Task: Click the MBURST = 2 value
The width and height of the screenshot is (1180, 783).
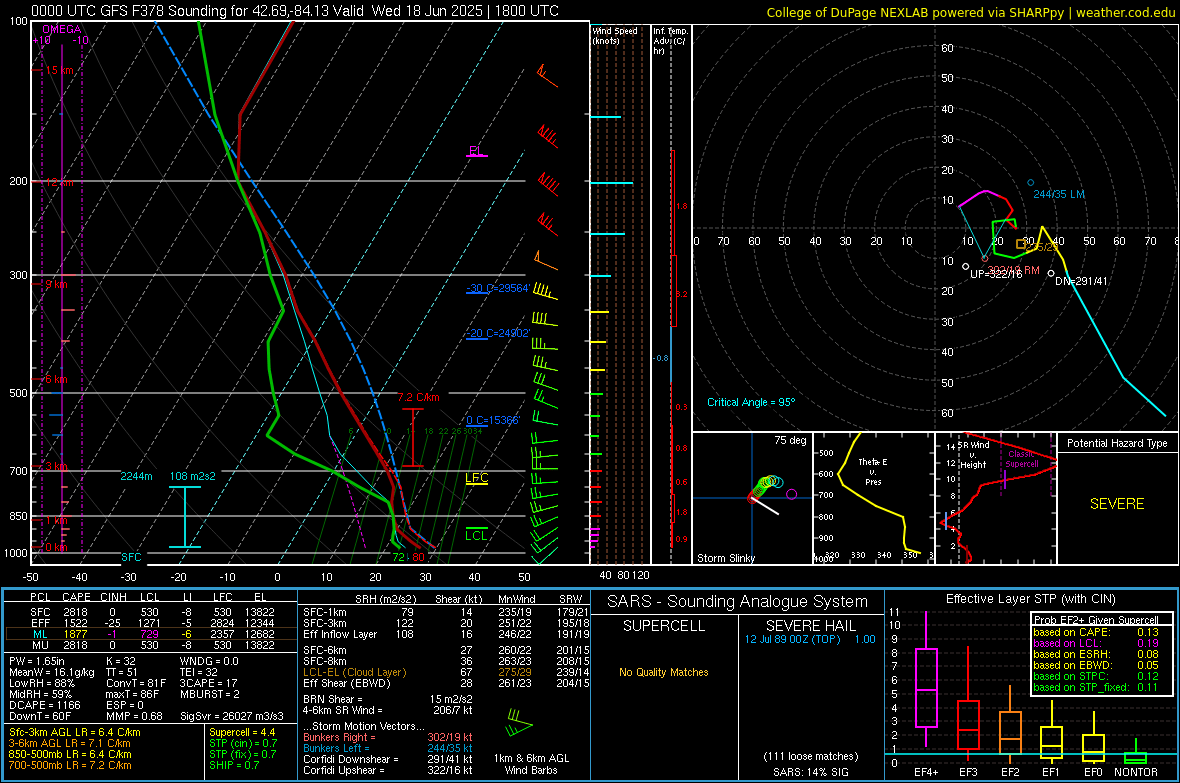Action: tap(209, 694)
